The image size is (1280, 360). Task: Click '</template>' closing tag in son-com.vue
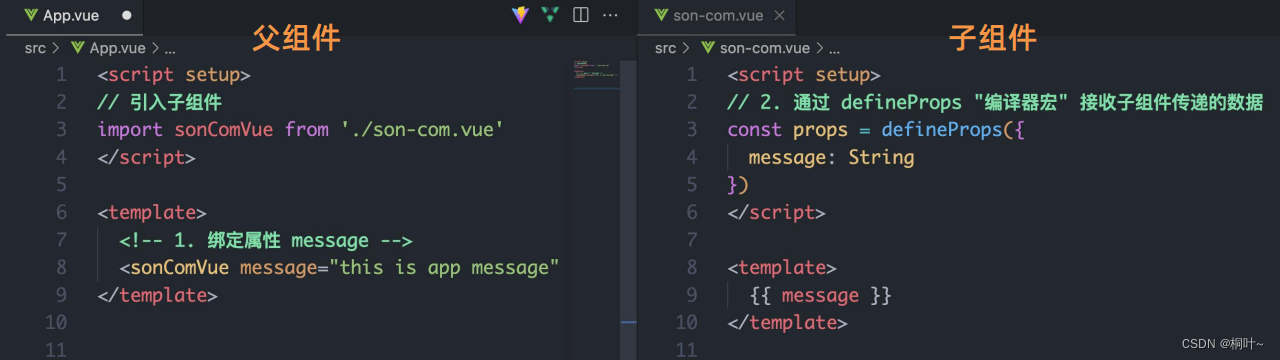click(788, 323)
